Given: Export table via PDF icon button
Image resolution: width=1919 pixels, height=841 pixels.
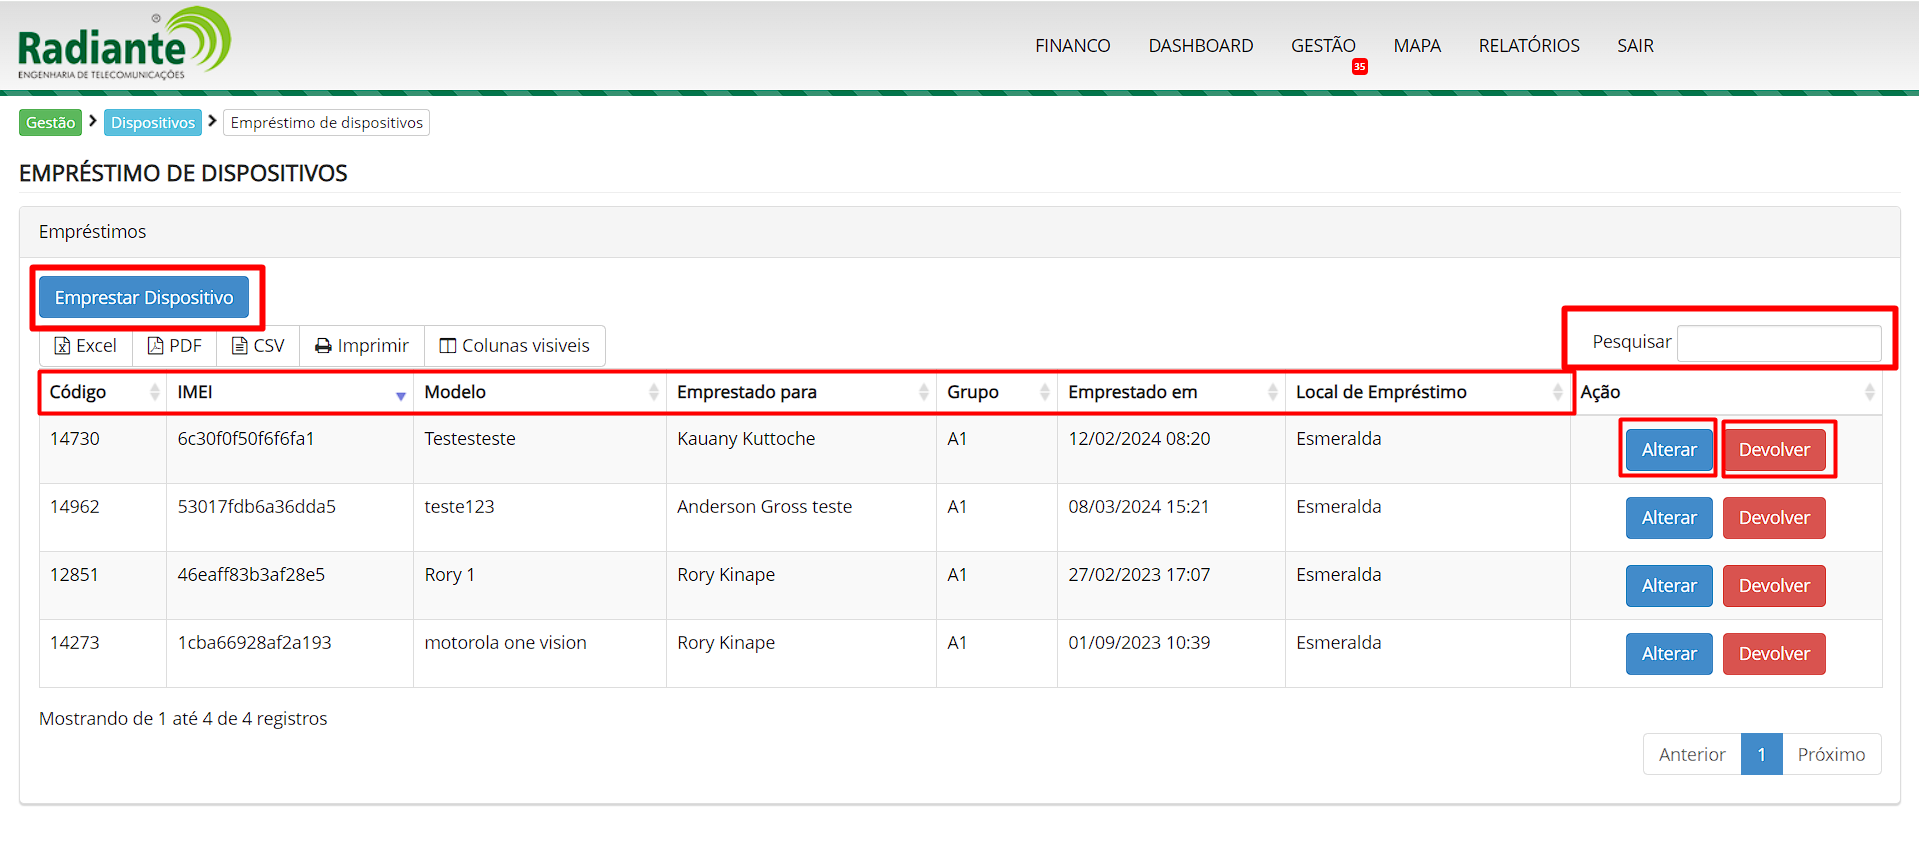Looking at the screenshot, I should (175, 346).
